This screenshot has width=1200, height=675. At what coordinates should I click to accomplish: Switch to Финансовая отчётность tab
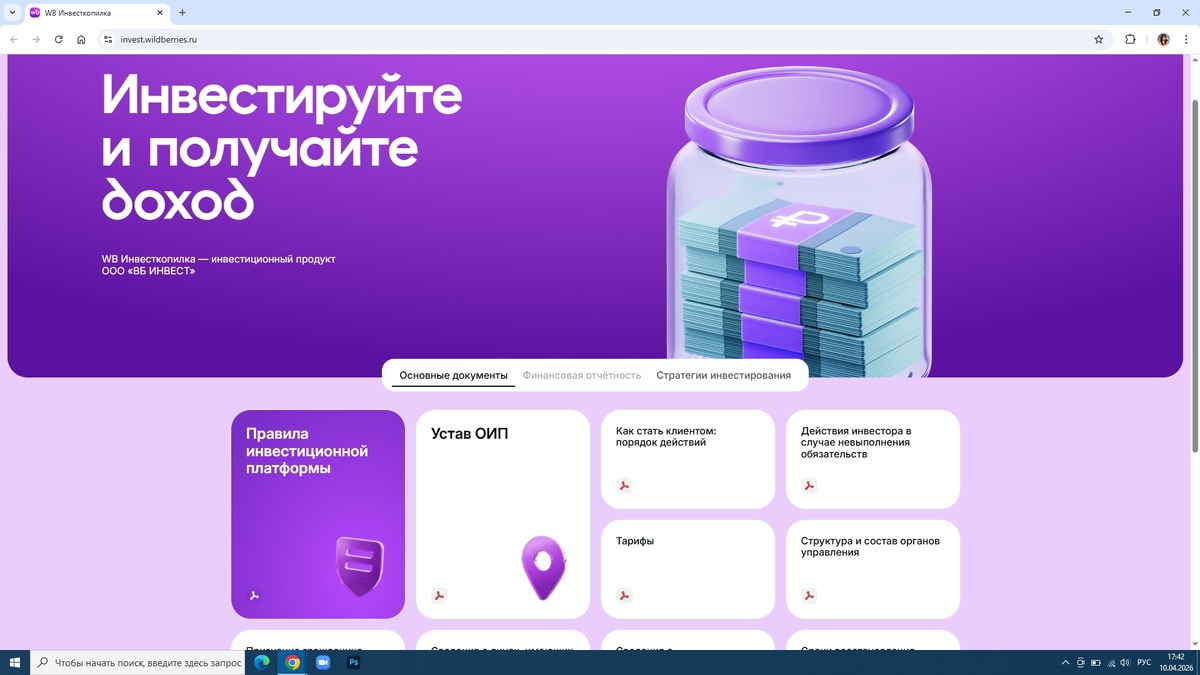click(582, 375)
